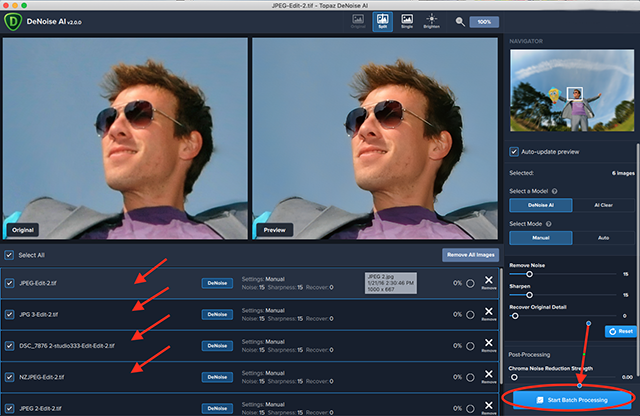
Task: Remove JPG 3-Edit-2.tif from the list
Action: (x=489, y=313)
